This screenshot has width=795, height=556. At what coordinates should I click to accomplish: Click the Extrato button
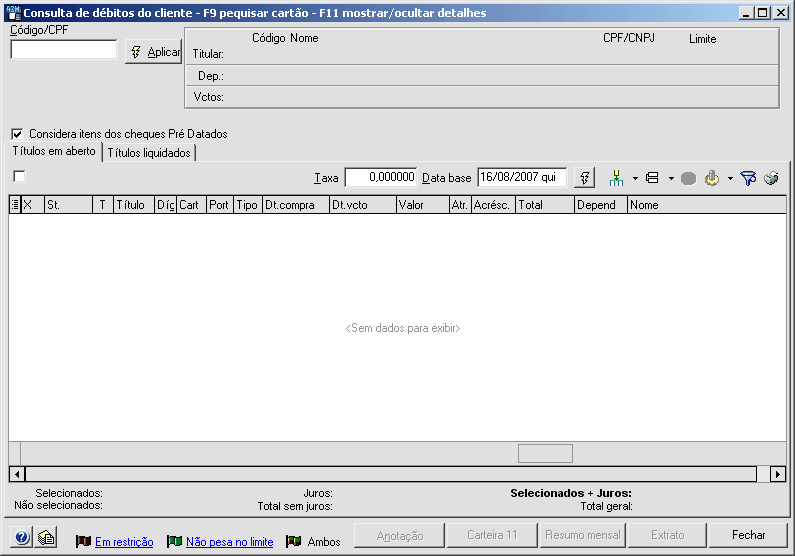point(667,535)
